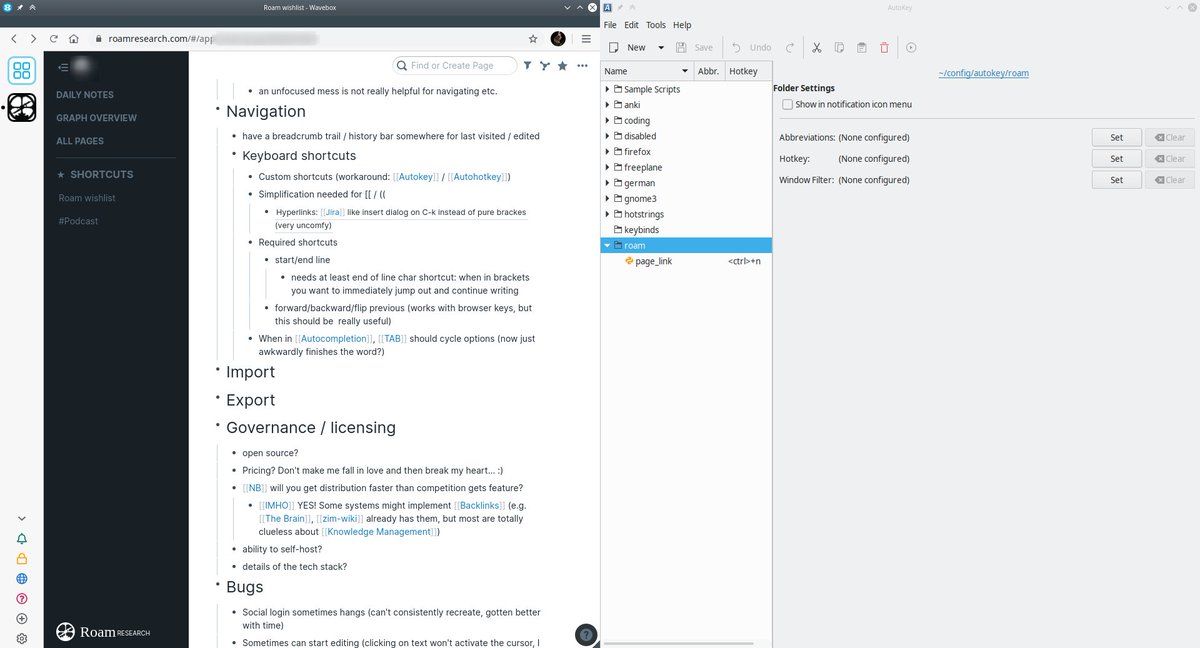Open the AutoKey File menu

coord(610,25)
